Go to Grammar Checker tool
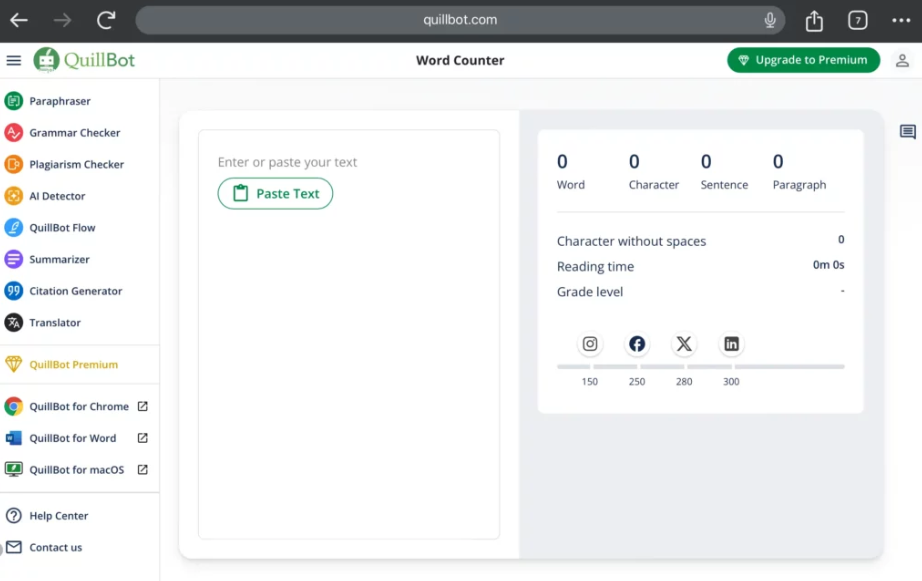Screen dimensions: 922x581 tap(75, 133)
